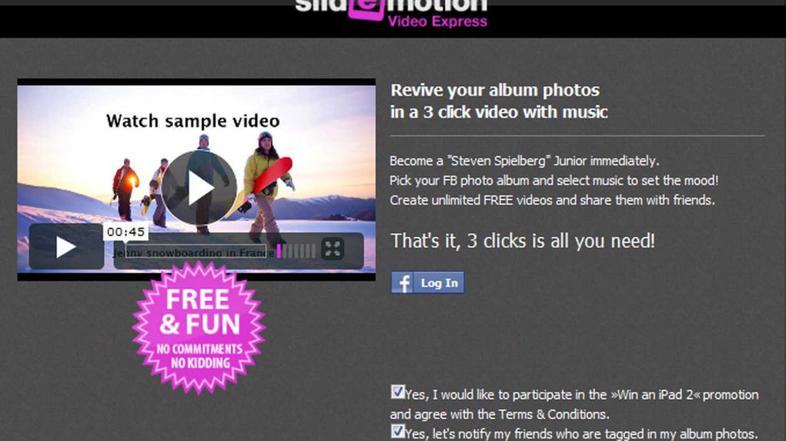The height and width of the screenshot is (441, 786).
Task: Play the sample video with large center button
Action: [199, 188]
